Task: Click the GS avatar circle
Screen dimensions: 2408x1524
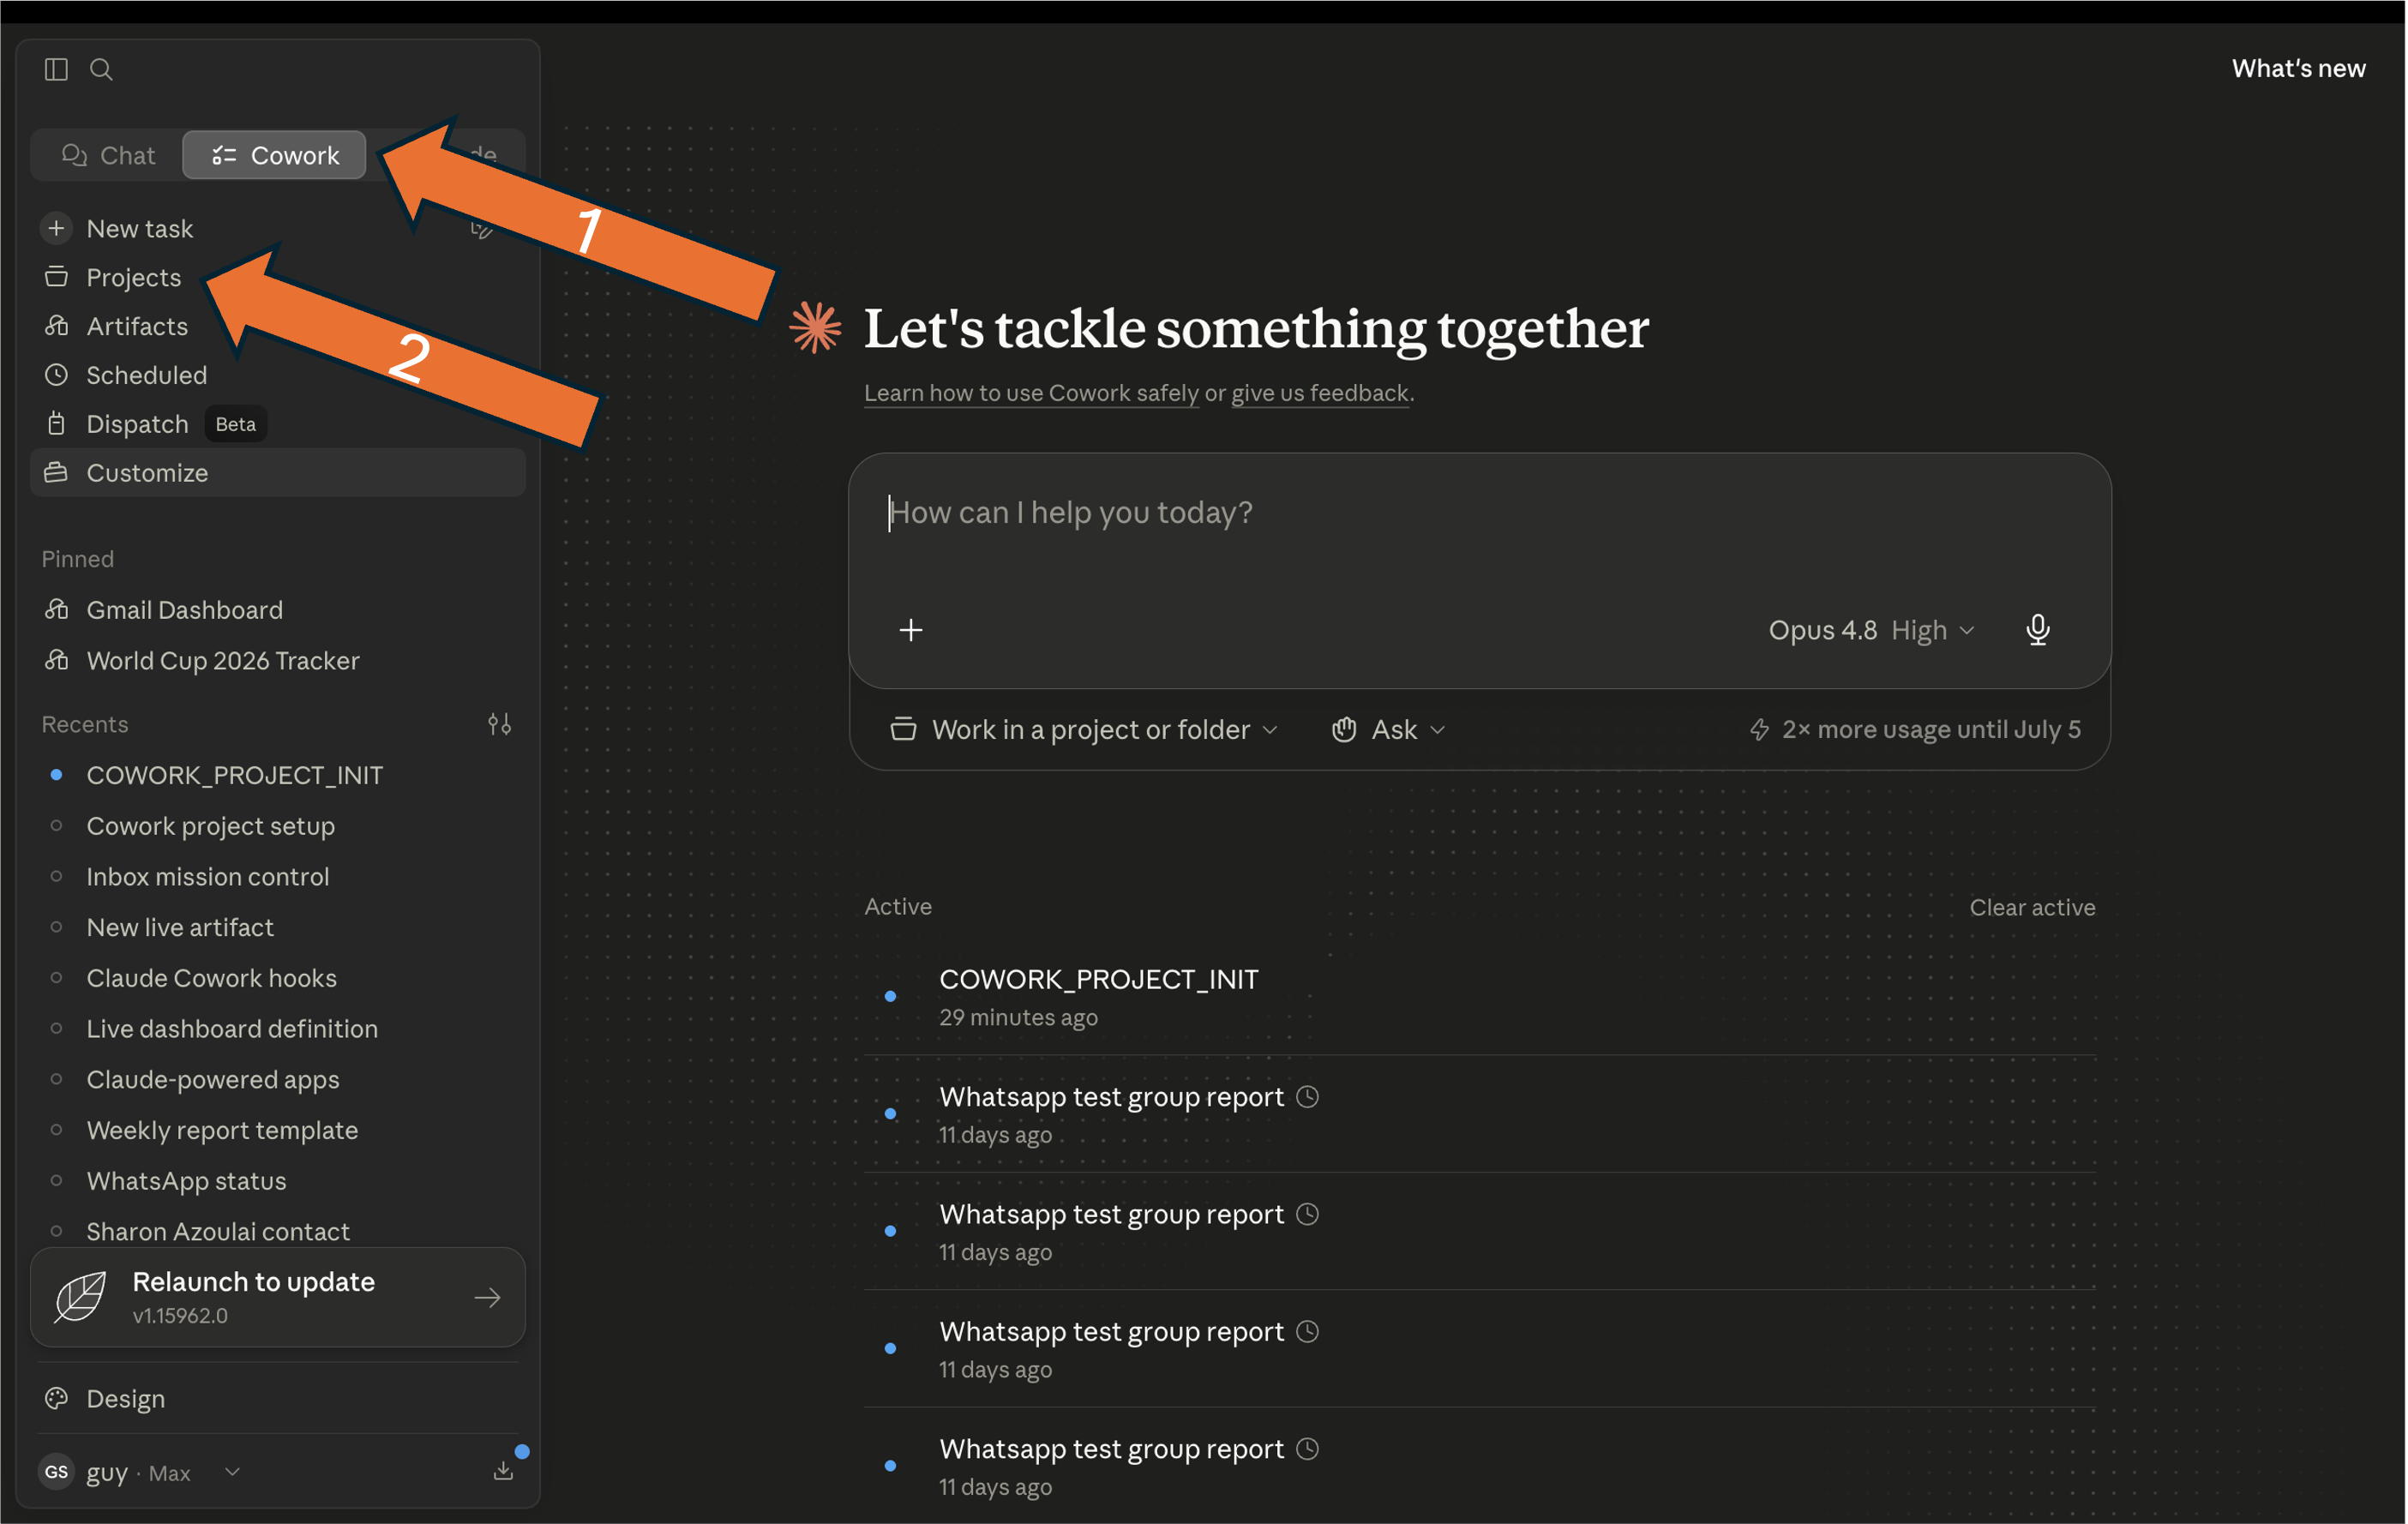Action: click(x=56, y=1472)
